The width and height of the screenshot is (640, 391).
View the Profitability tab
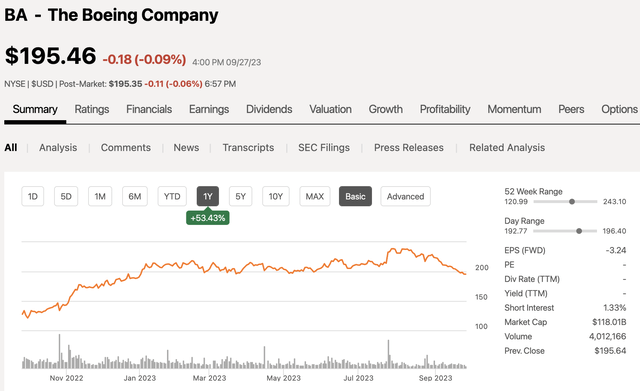pos(445,109)
